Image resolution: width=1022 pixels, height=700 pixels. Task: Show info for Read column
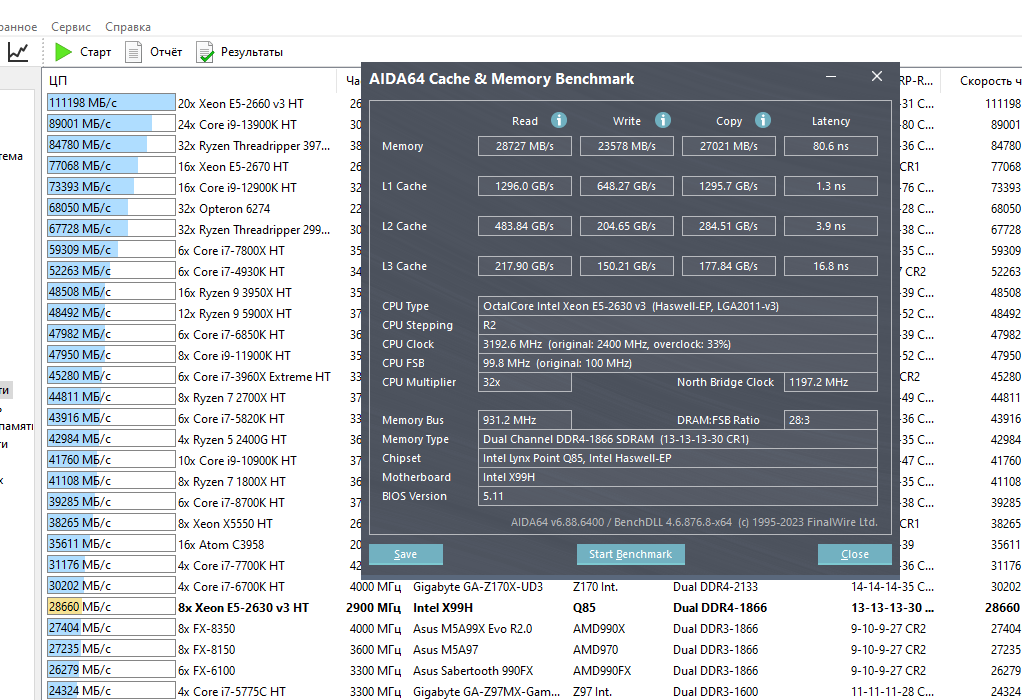tap(559, 120)
